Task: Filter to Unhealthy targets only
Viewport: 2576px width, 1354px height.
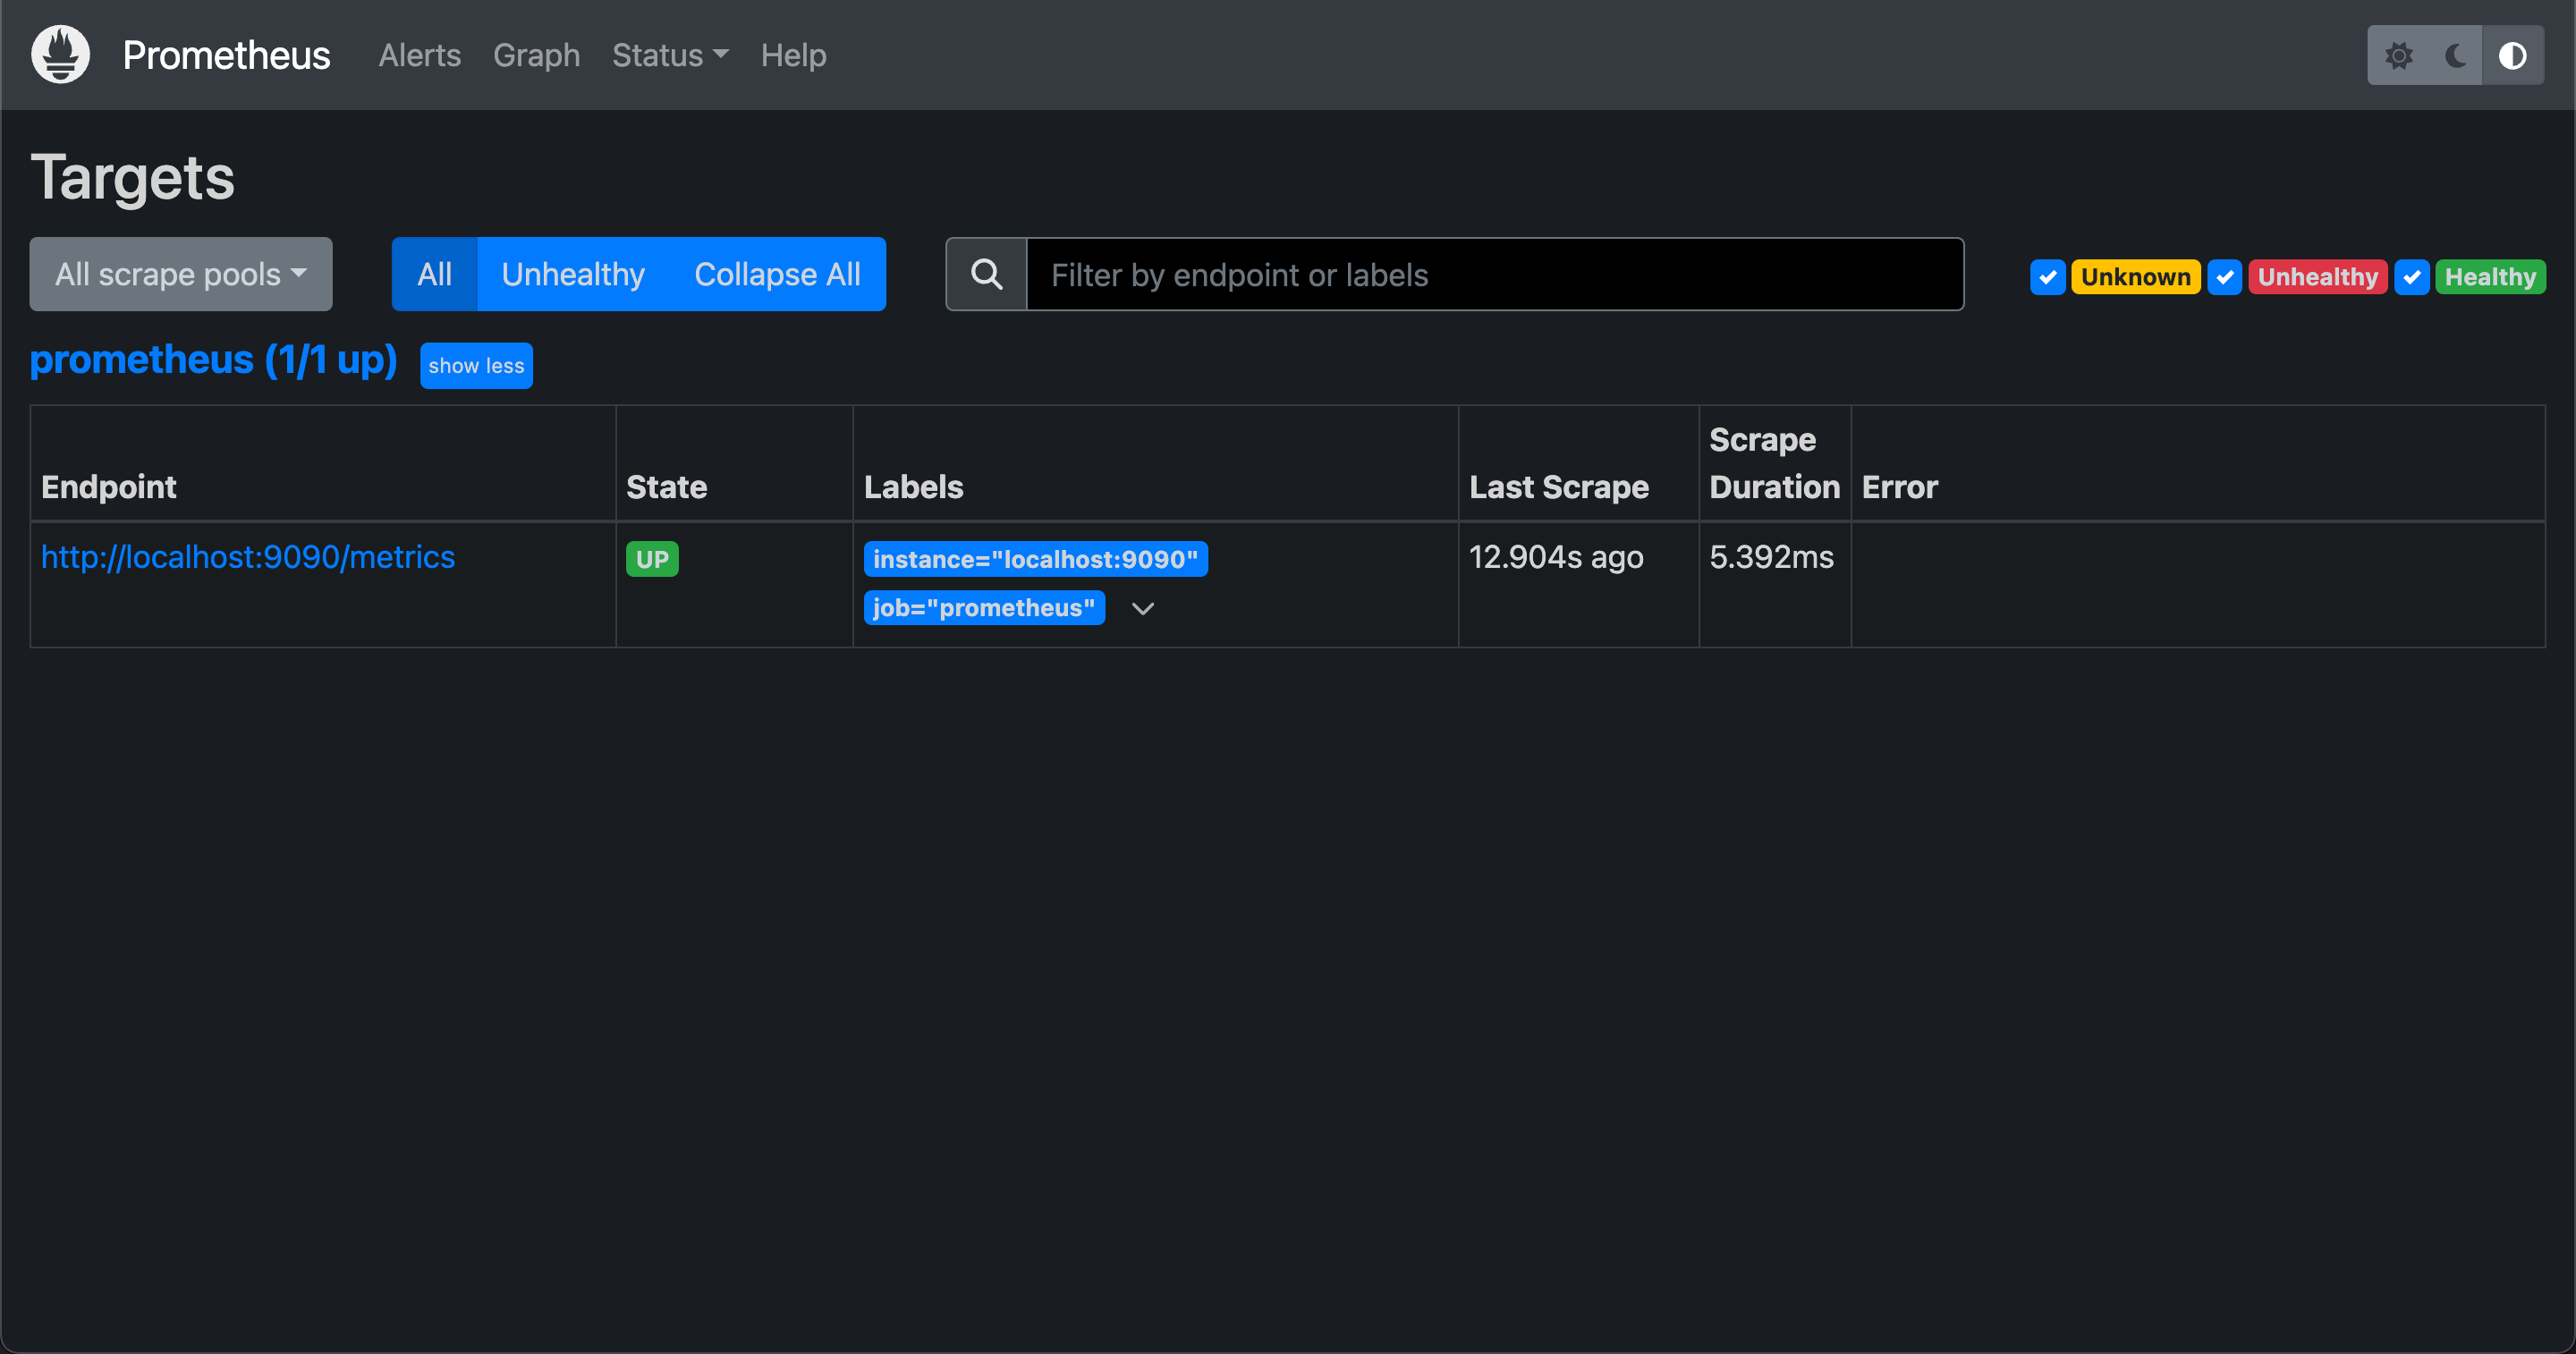Action: pyautogui.click(x=573, y=274)
